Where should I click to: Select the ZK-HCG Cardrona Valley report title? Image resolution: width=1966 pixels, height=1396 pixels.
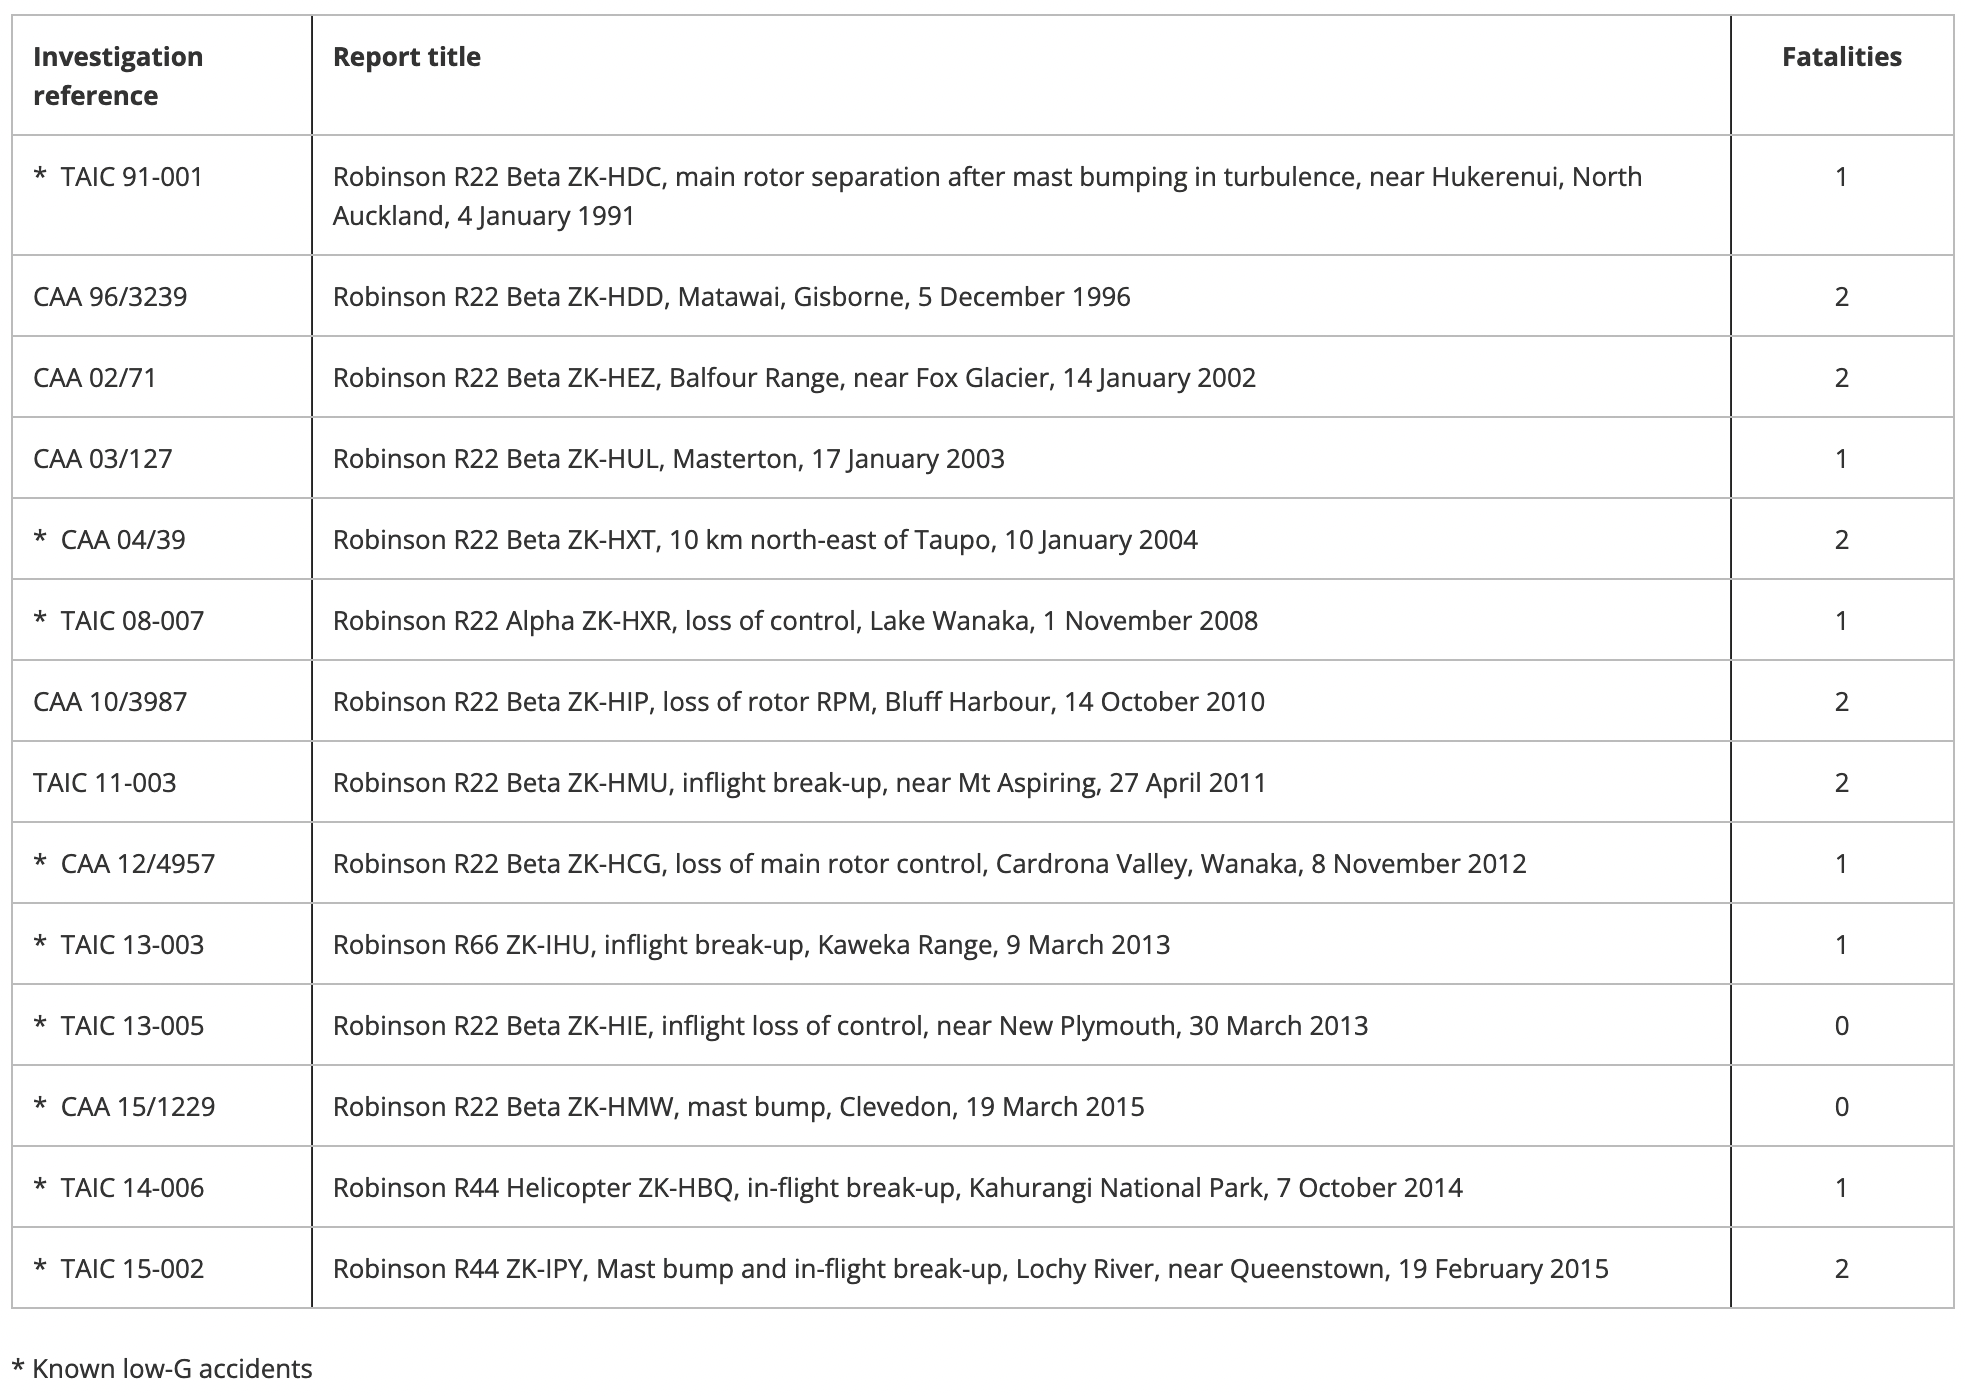point(930,864)
